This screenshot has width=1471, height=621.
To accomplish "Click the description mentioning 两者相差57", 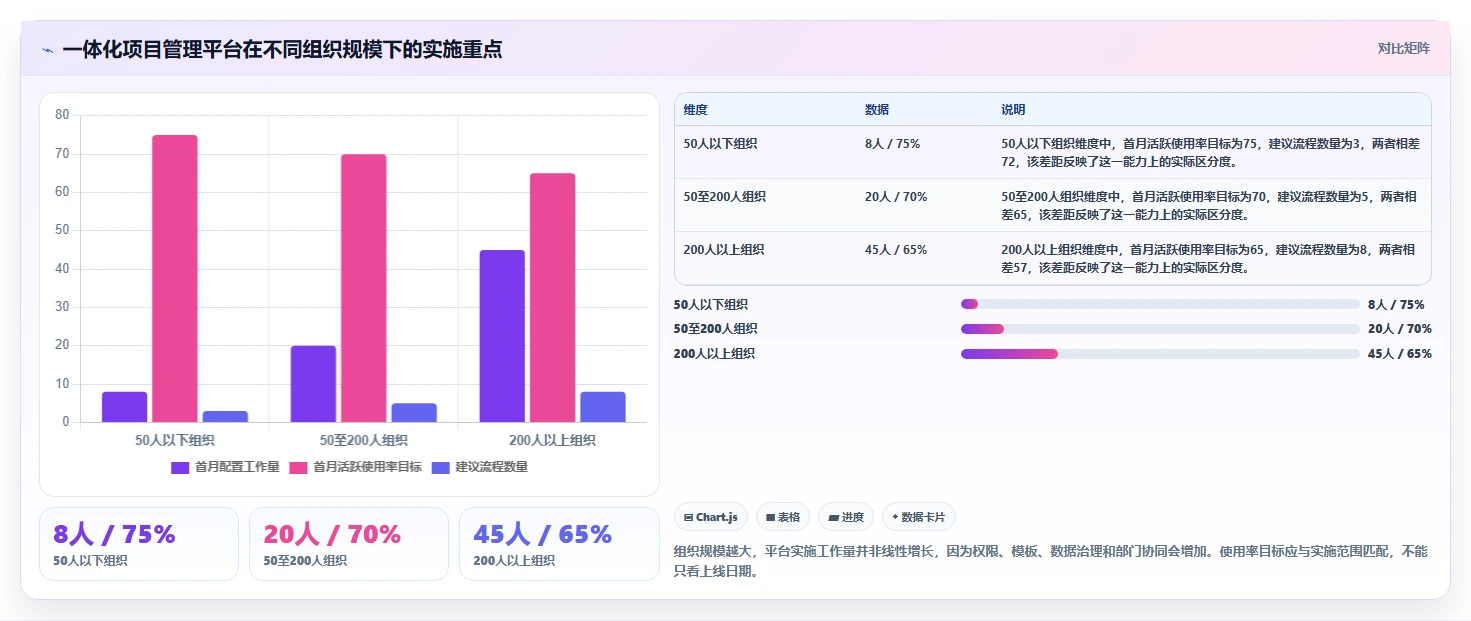I will tap(1209, 258).
